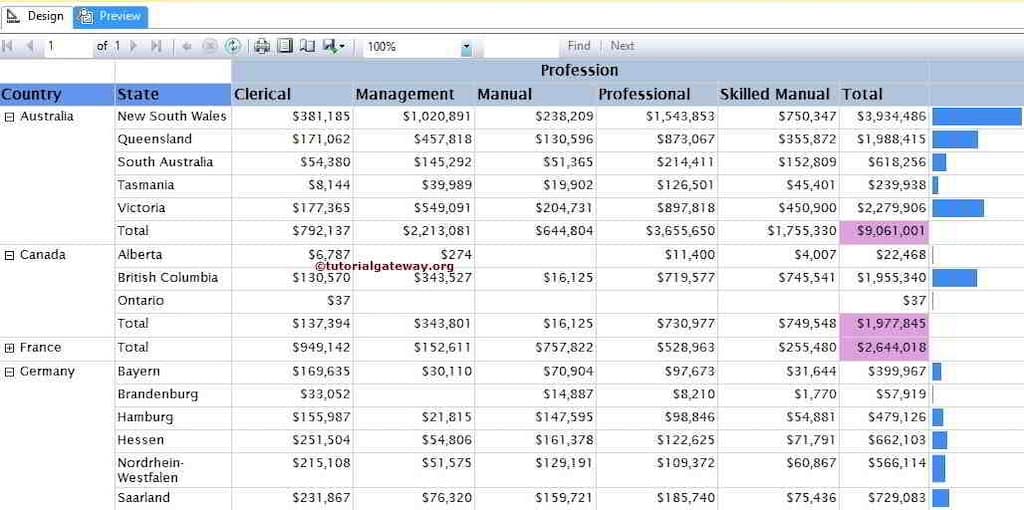Click the $1,543,853 Professional value

pos(680,117)
